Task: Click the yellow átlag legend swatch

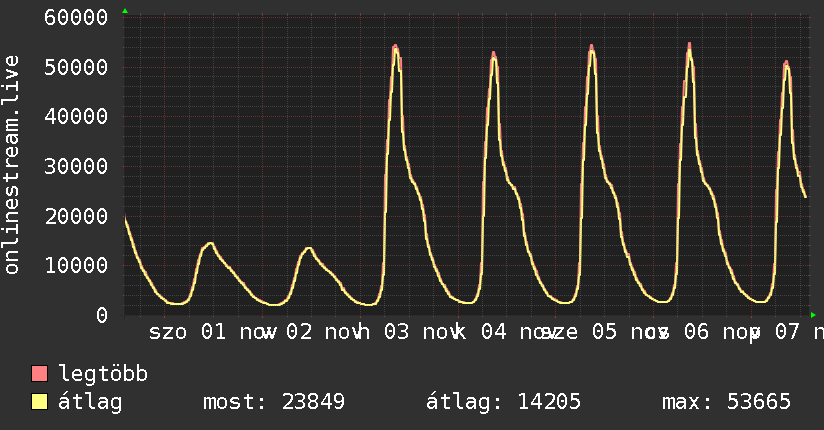Action: pyautogui.click(x=39, y=402)
